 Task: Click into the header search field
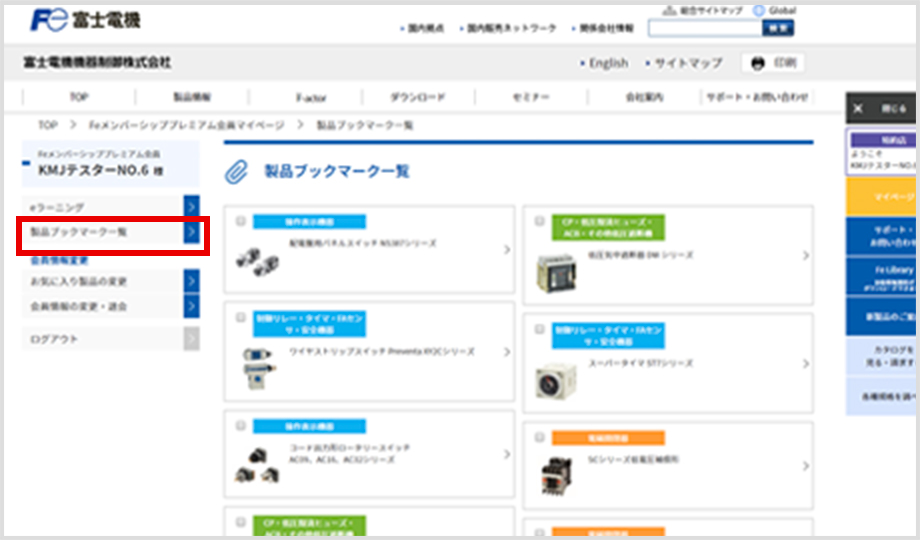[705, 28]
